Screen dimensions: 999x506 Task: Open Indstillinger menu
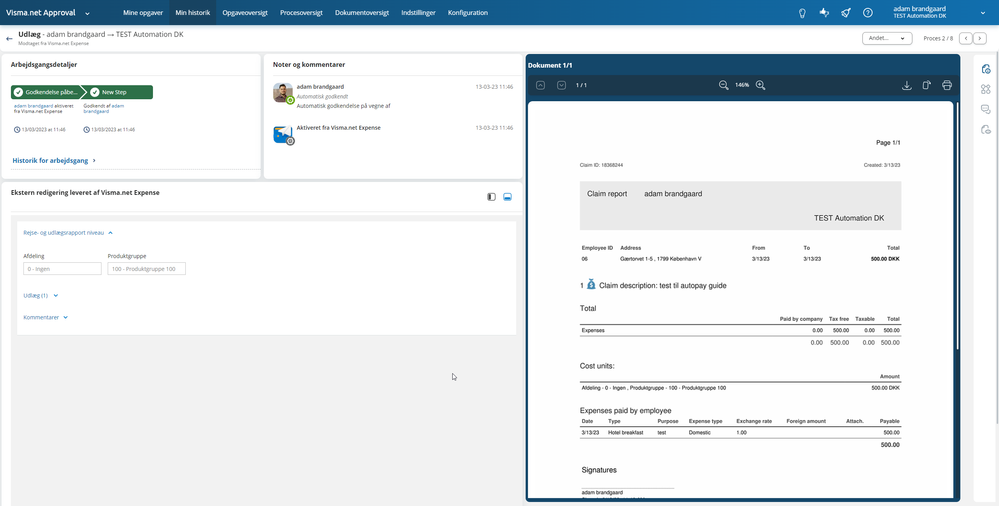pyautogui.click(x=419, y=13)
